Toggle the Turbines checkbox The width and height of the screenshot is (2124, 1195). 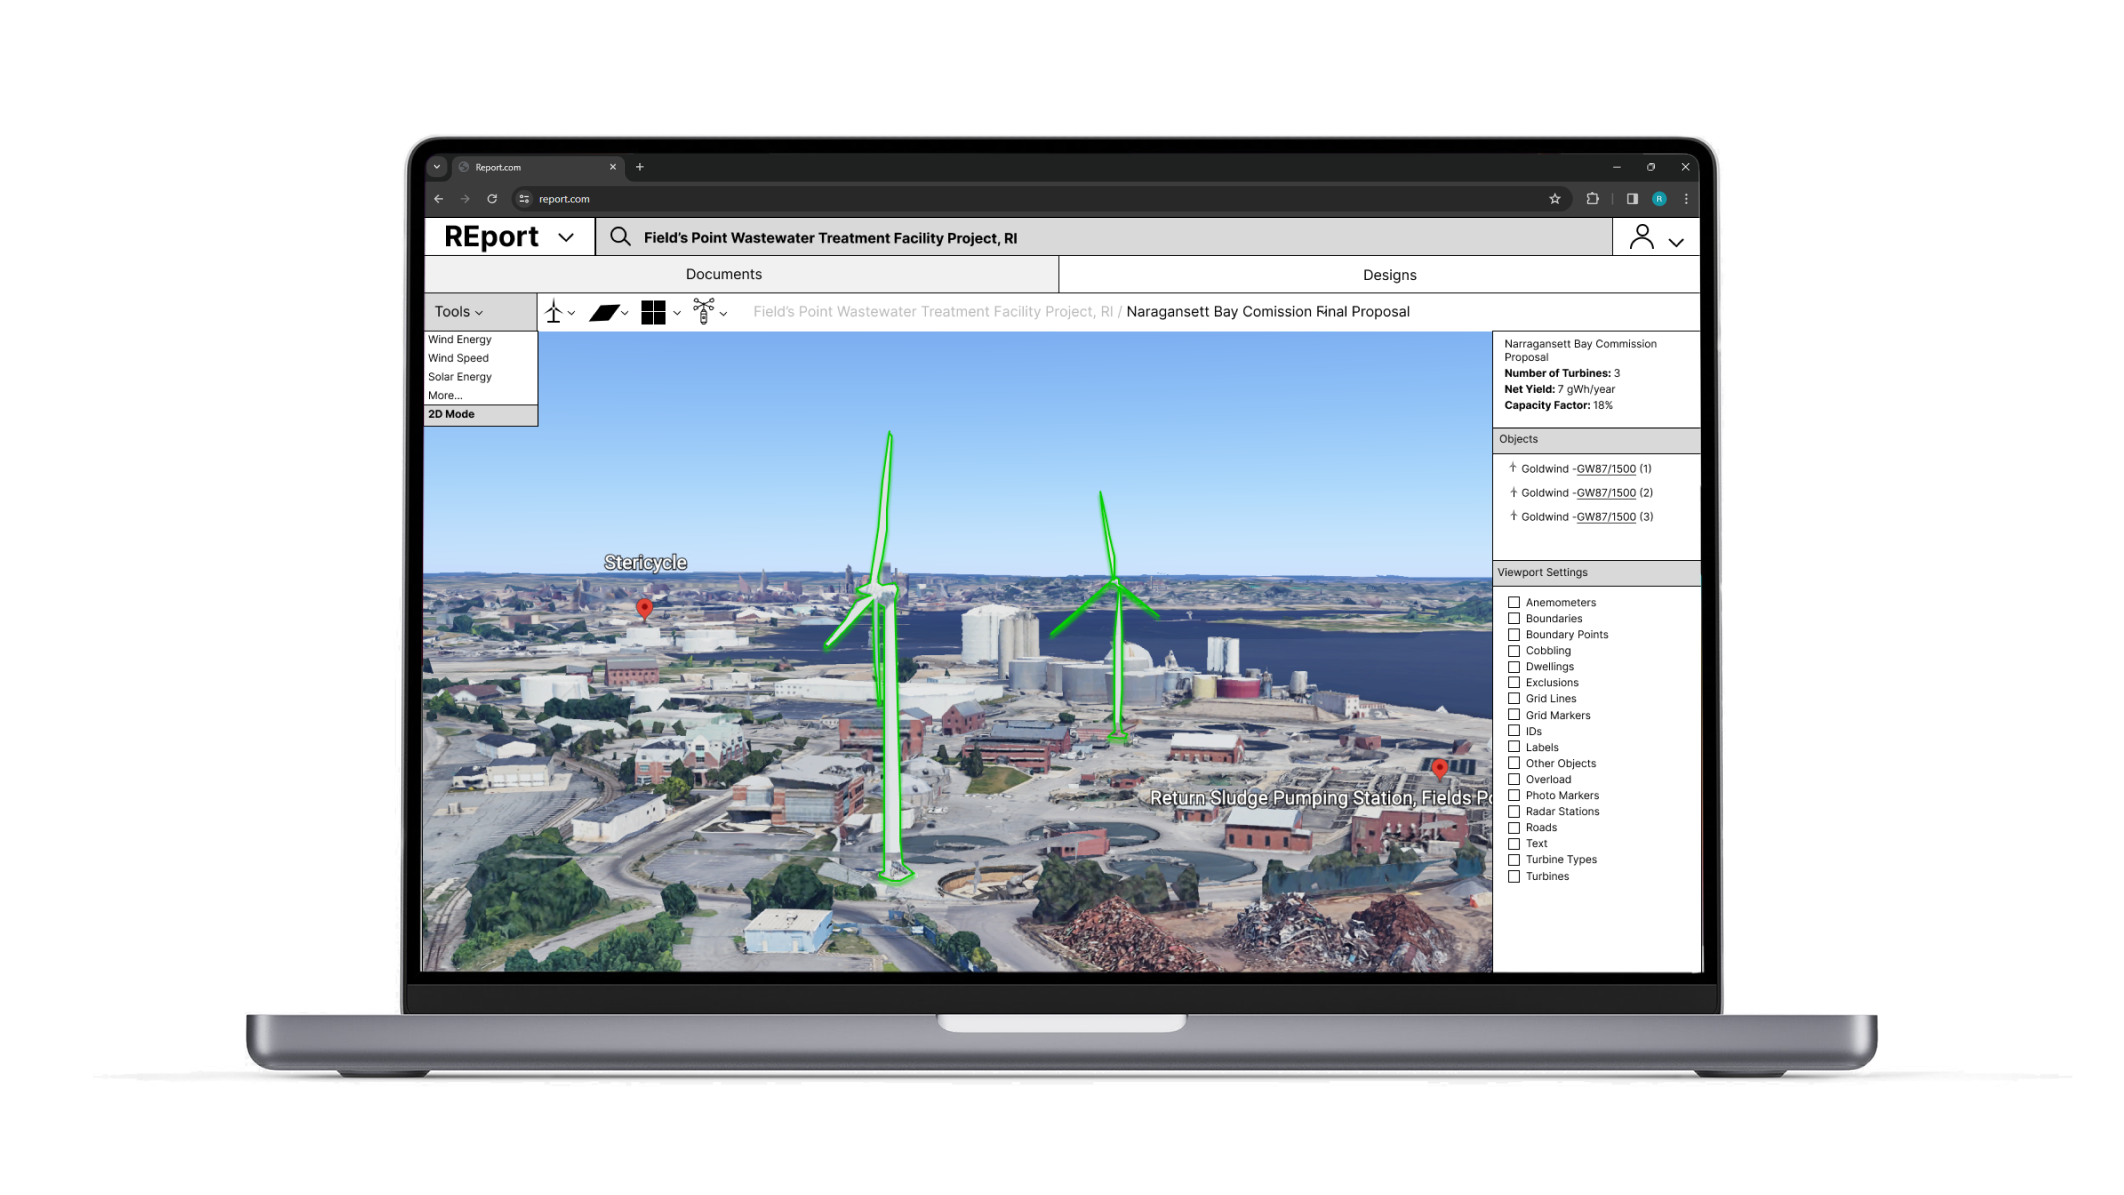[1514, 877]
